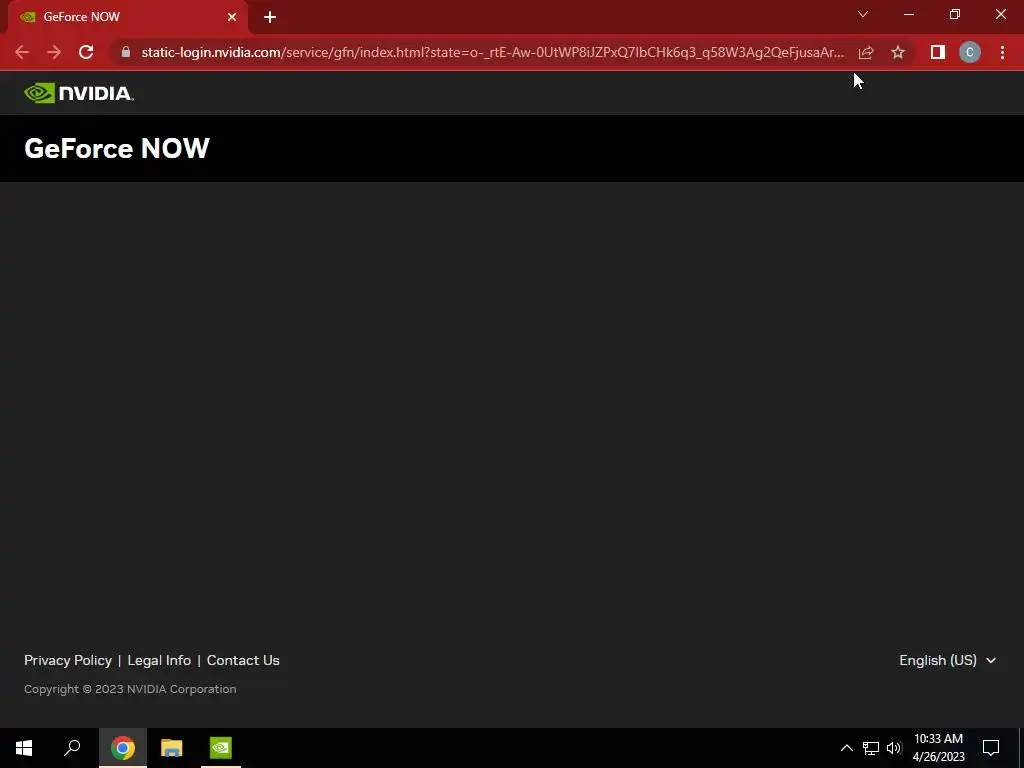This screenshot has width=1024, height=768.
Task: Open the volume tray icon
Action: [x=894, y=748]
